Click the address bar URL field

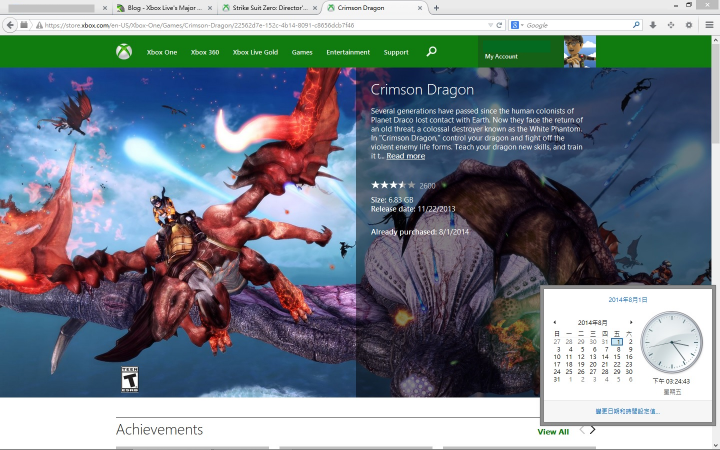pos(264,25)
